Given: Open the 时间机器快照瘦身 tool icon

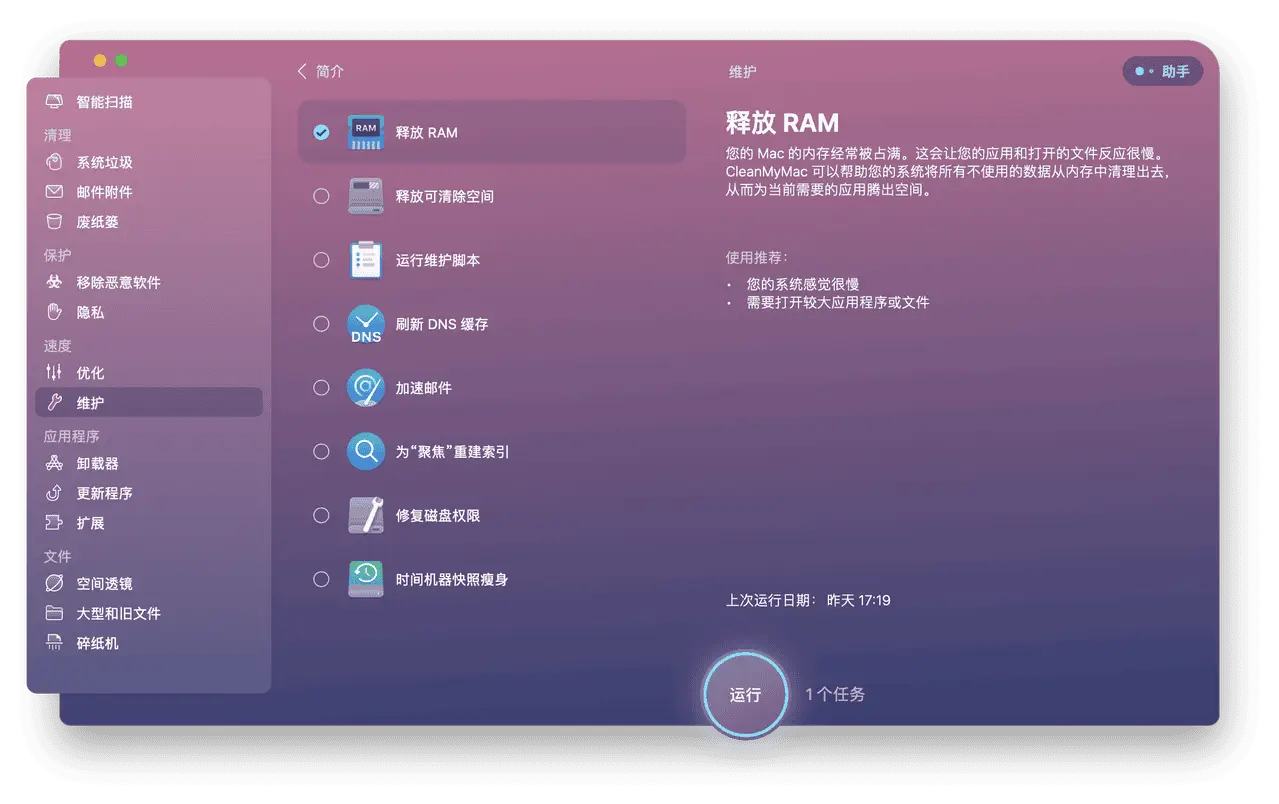Looking at the screenshot, I should pyautogui.click(x=366, y=579).
